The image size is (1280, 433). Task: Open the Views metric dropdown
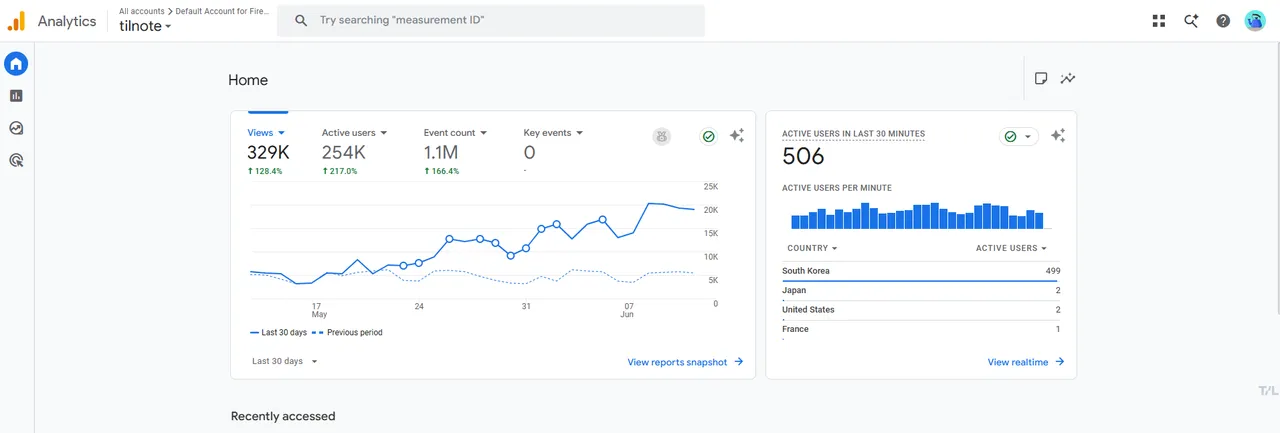(267, 132)
